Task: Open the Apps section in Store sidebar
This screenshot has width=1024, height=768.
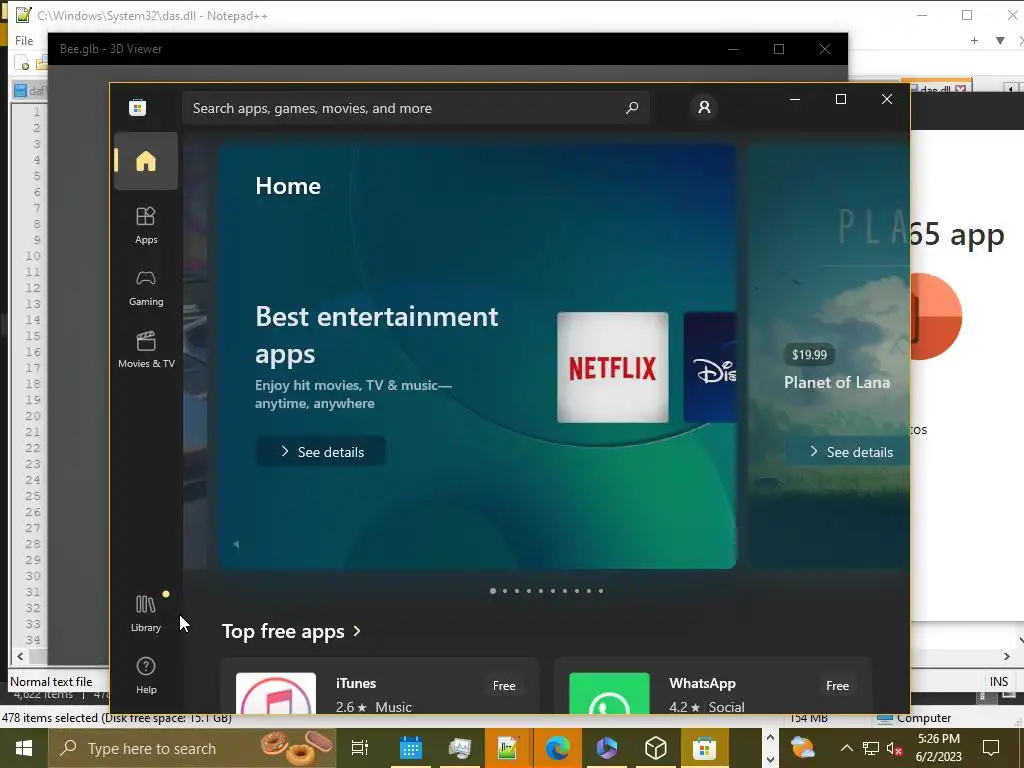Action: 146,225
